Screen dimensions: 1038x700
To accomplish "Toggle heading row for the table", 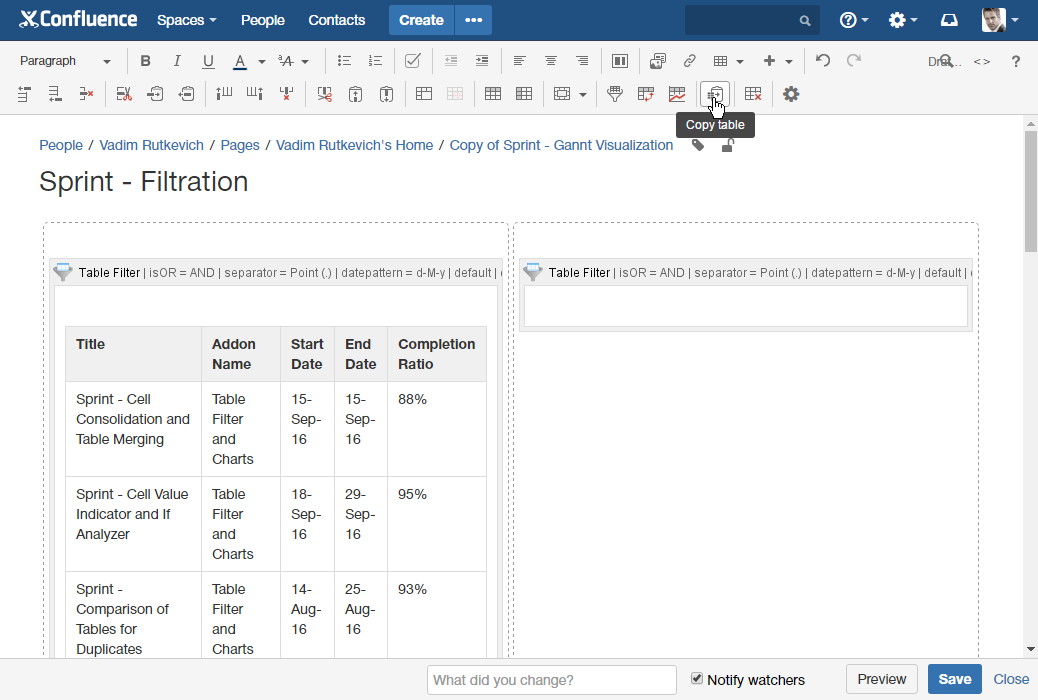I will [x=493, y=94].
